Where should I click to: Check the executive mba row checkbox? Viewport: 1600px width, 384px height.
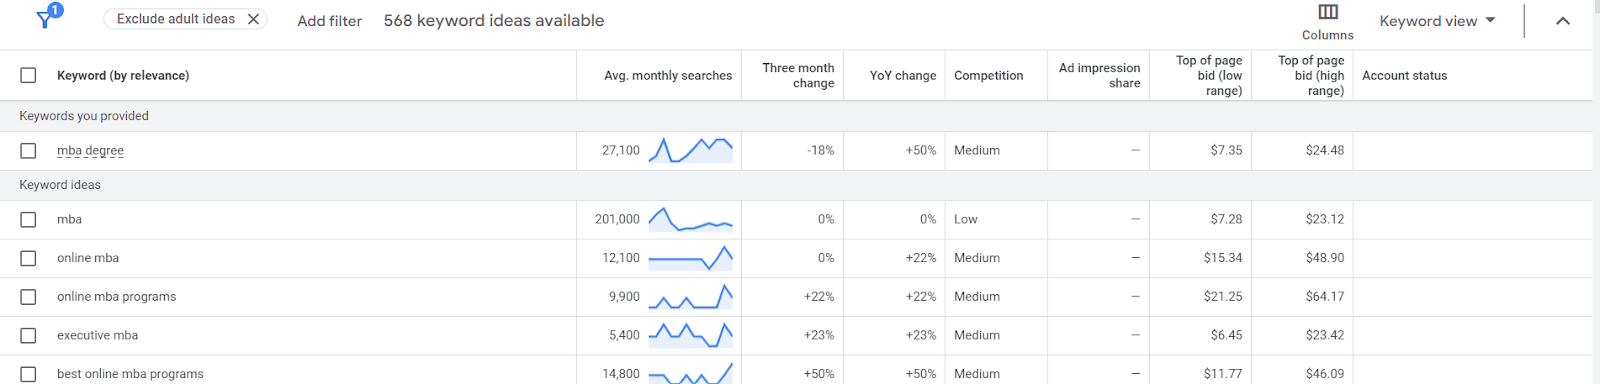(28, 335)
